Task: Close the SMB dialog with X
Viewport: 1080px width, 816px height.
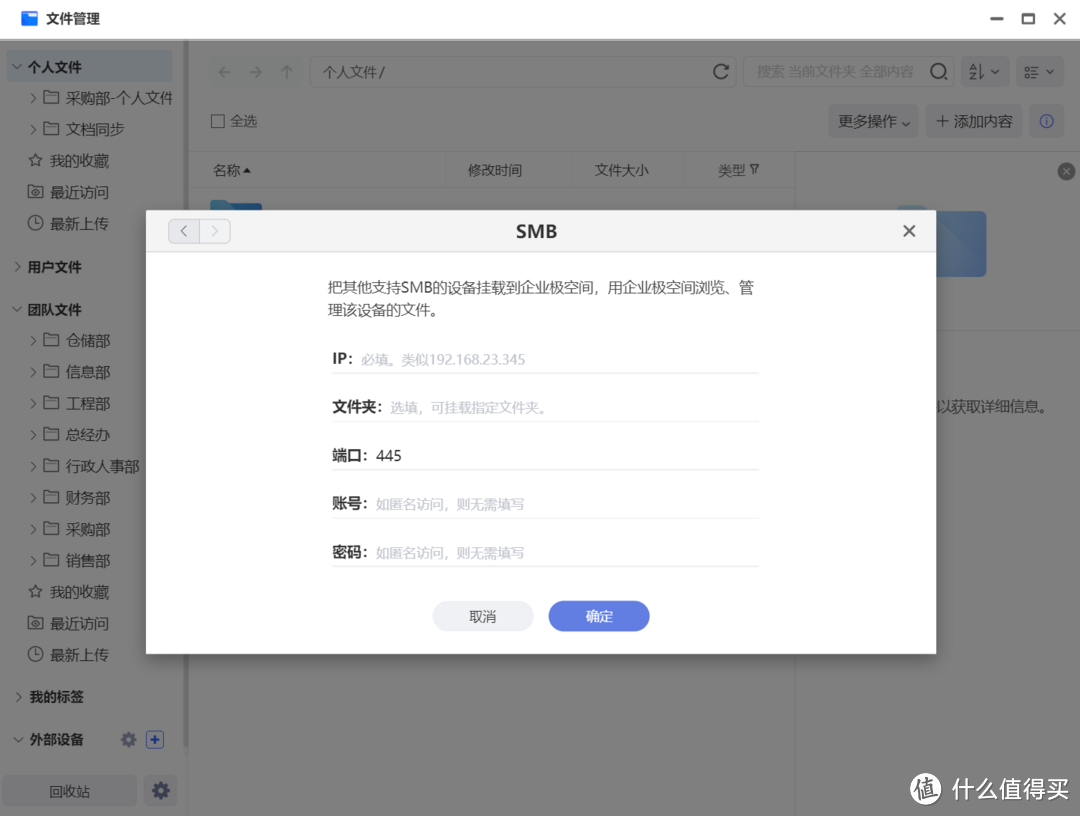Action: (x=908, y=231)
